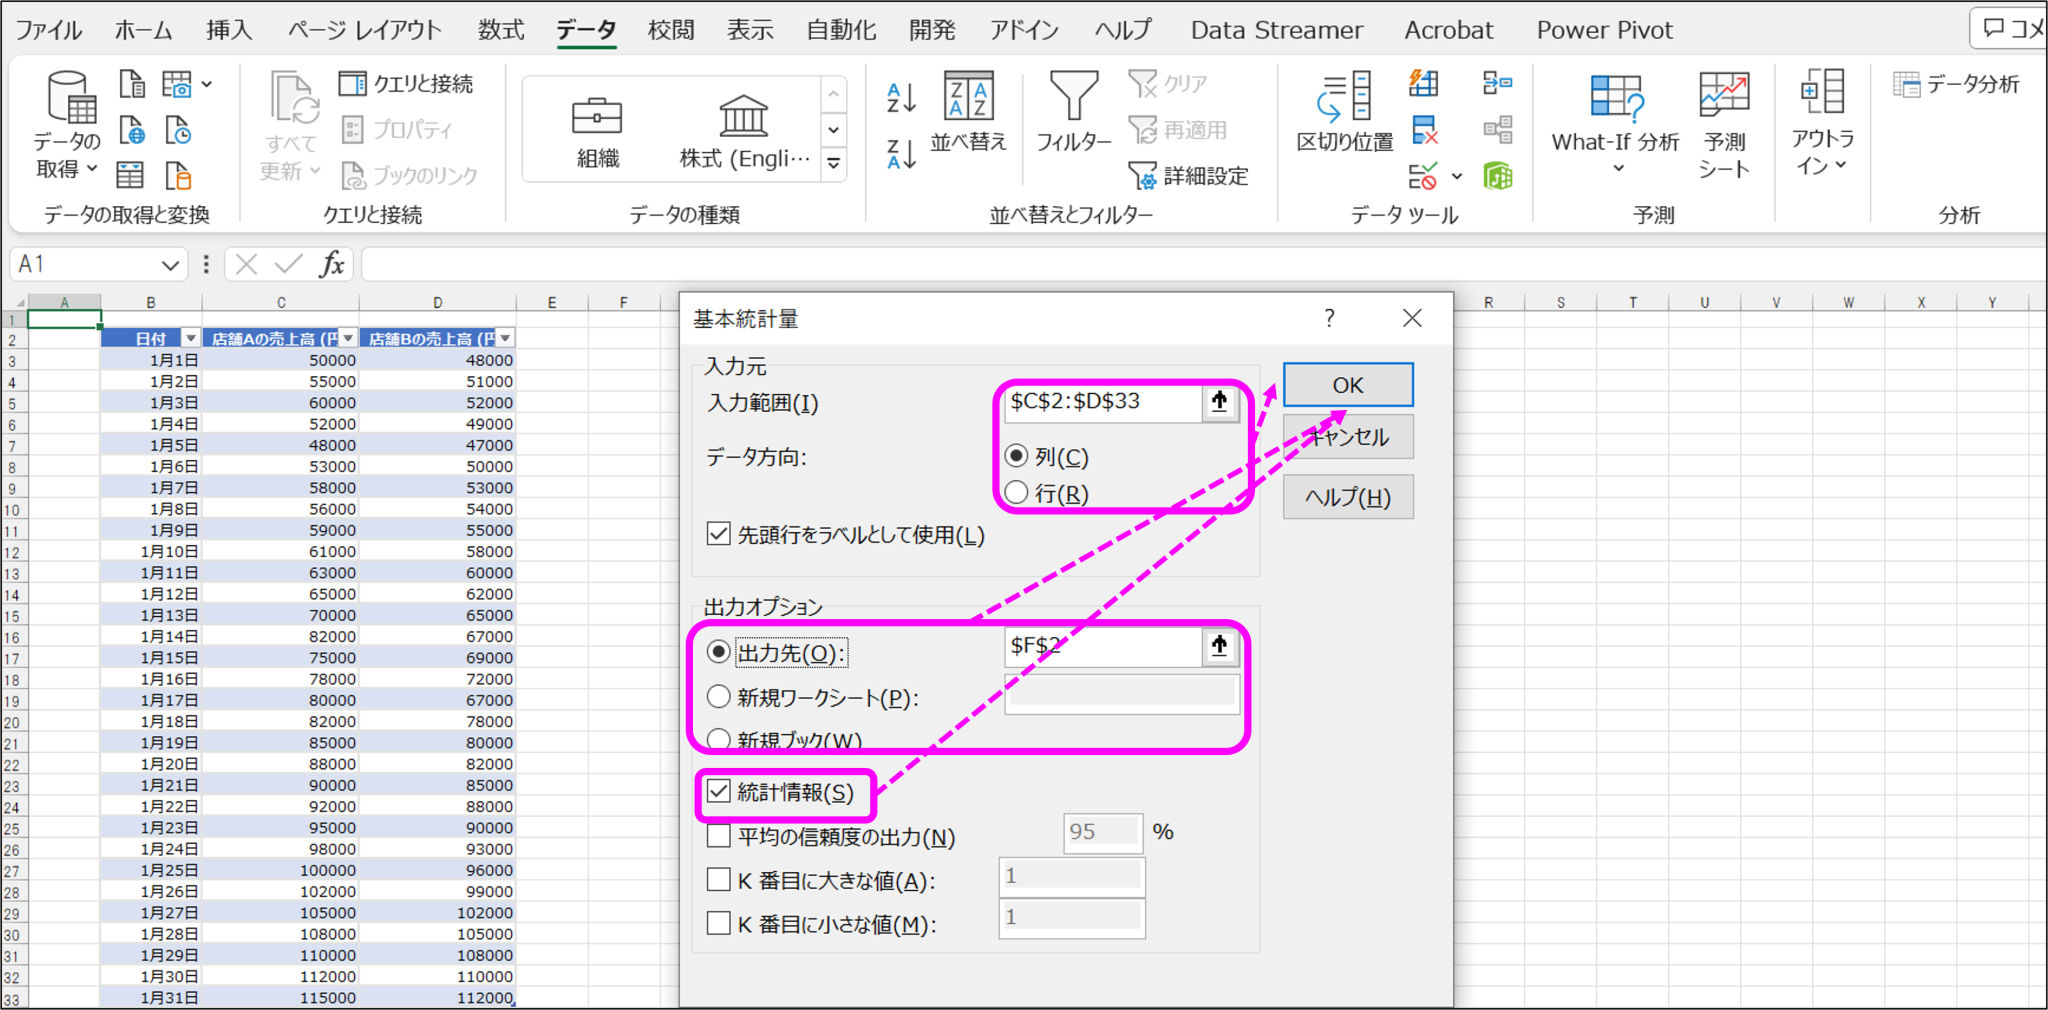This screenshot has height=1010, width=2048.
Task: Click the 重複の削除 icon
Action: pyautogui.click(x=1424, y=130)
